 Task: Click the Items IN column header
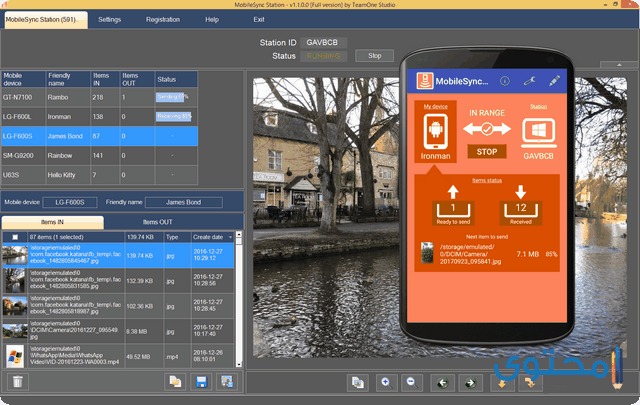click(x=105, y=79)
